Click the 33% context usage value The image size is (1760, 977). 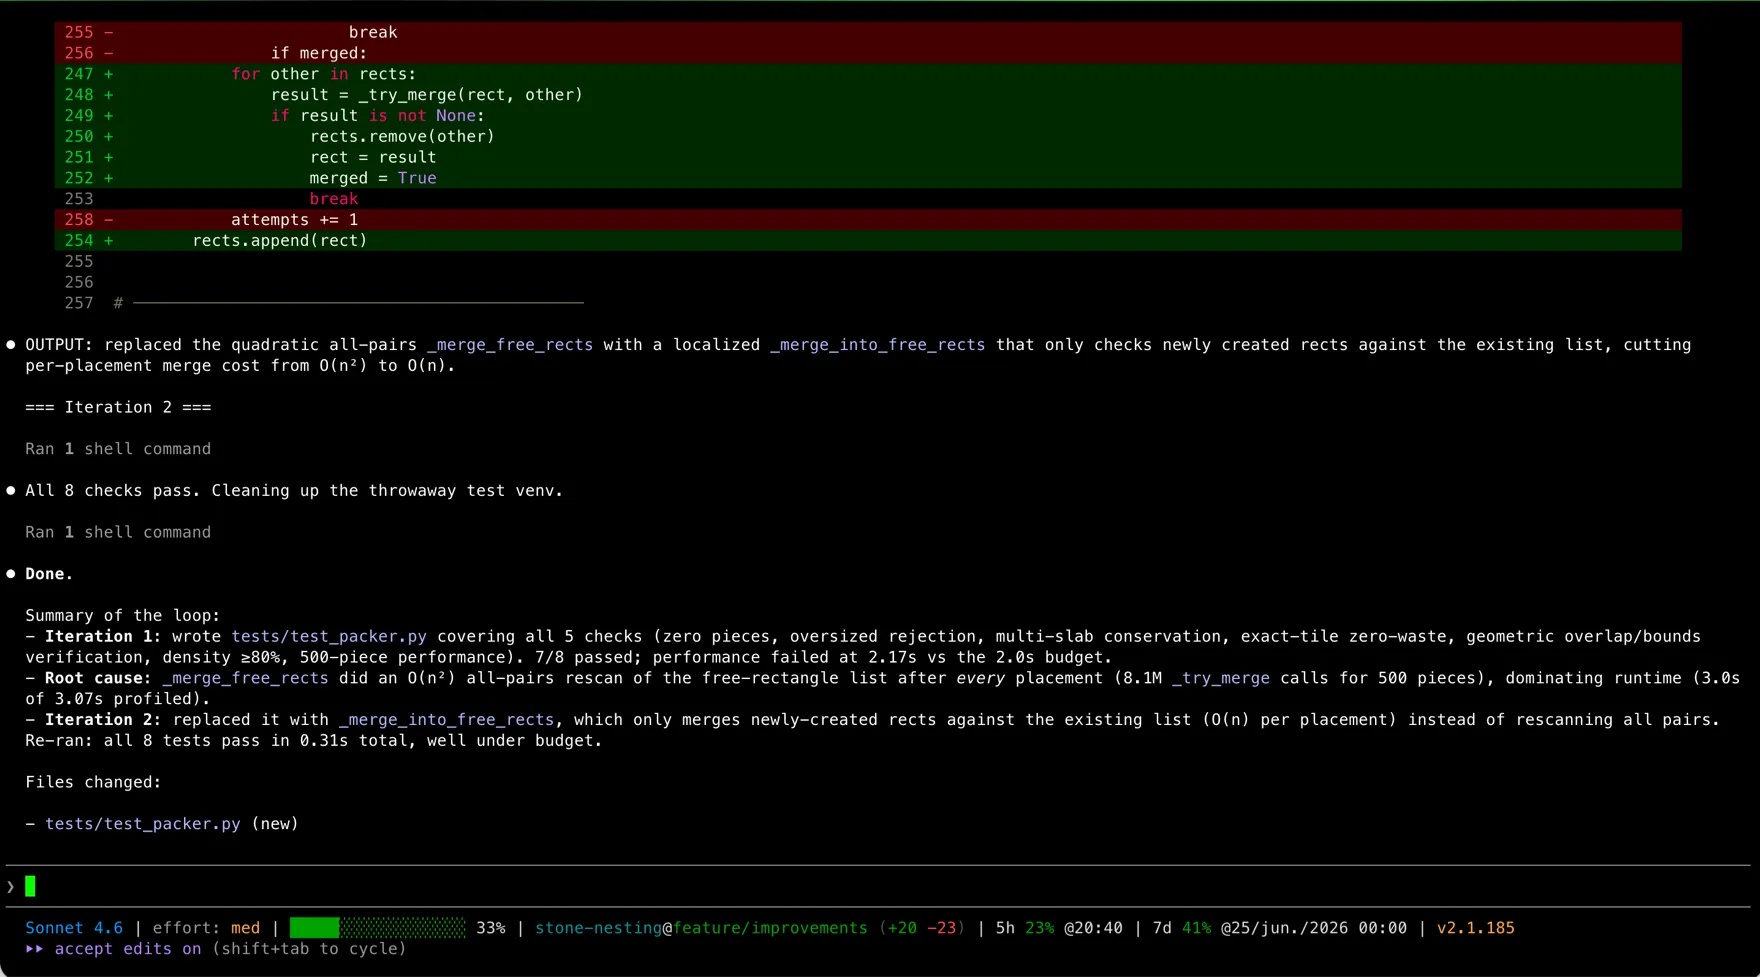pyautogui.click(x=490, y=928)
